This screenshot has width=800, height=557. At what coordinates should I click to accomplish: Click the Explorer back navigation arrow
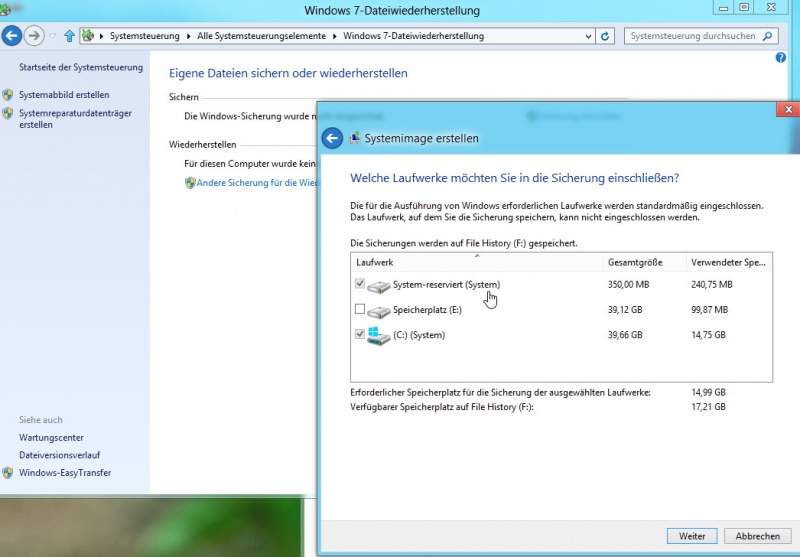(12, 36)
